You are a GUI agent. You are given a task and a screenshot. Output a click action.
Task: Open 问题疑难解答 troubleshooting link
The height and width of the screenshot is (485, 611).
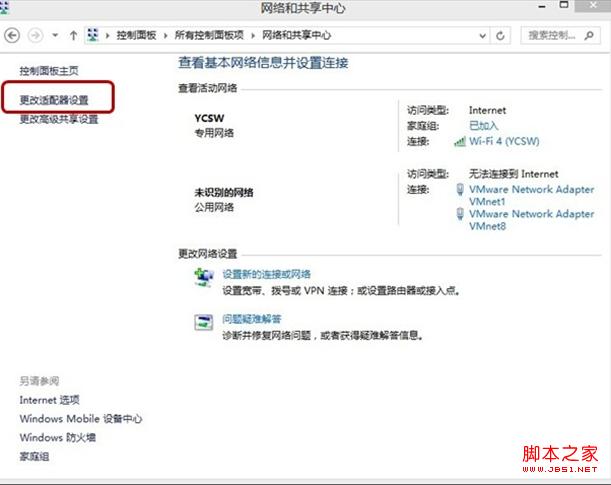click(252, 319)
